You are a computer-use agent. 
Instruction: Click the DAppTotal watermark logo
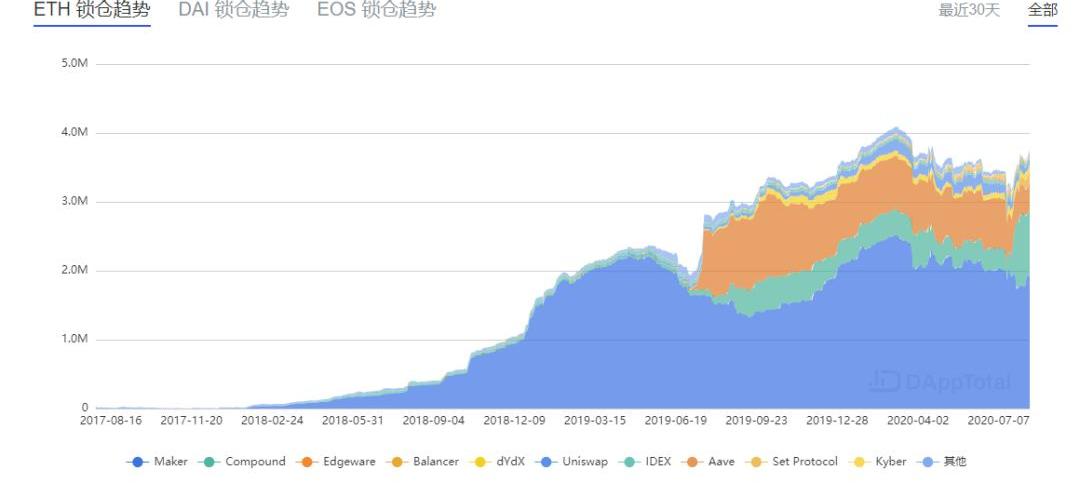[x=941, y=381]
